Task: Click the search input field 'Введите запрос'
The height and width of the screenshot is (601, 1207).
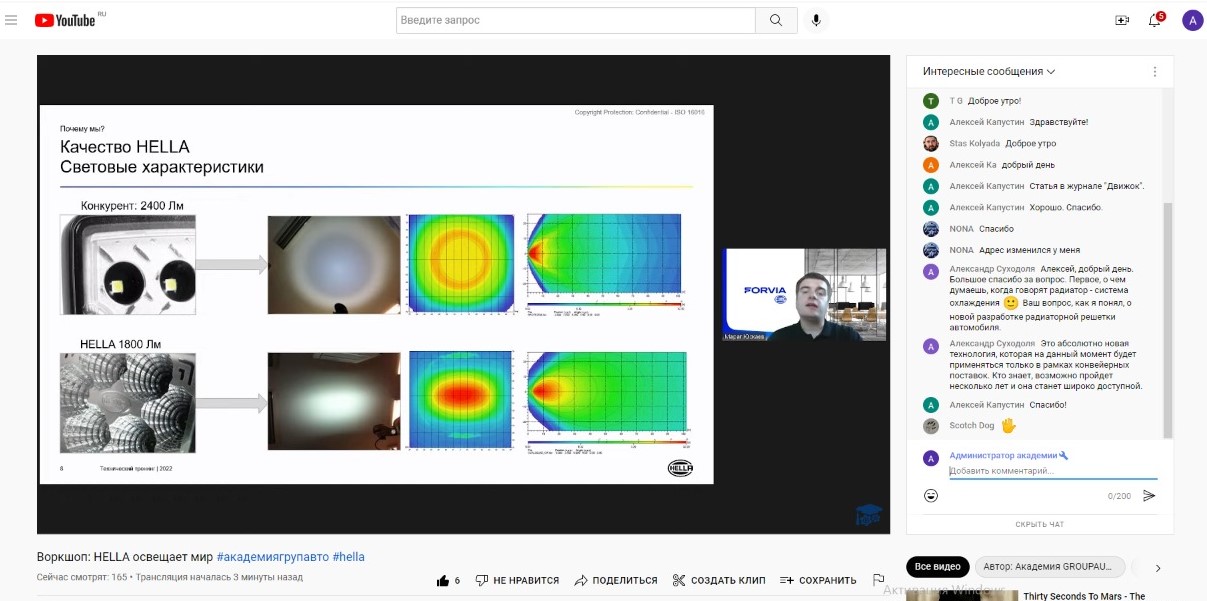Action: click(575, 20)
